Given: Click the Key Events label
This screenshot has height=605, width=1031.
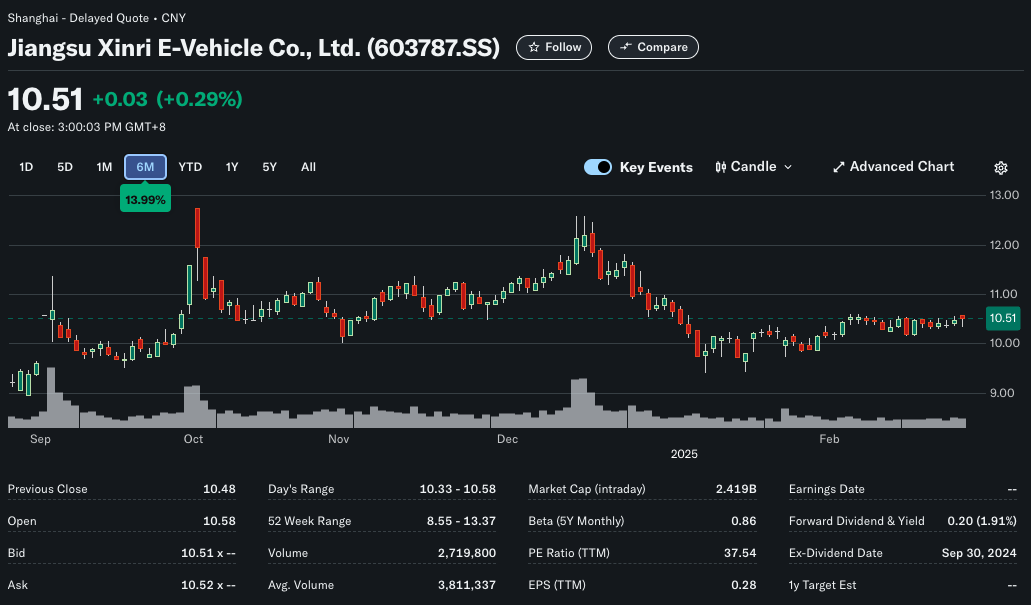Looking at the screenshot, I should click(656, 168).
